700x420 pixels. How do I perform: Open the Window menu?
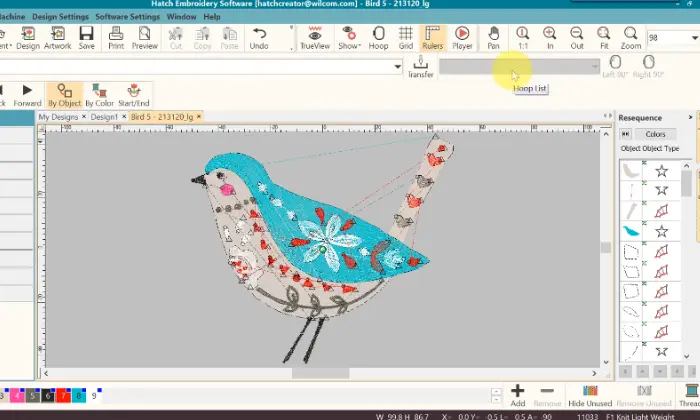[181, 17]
